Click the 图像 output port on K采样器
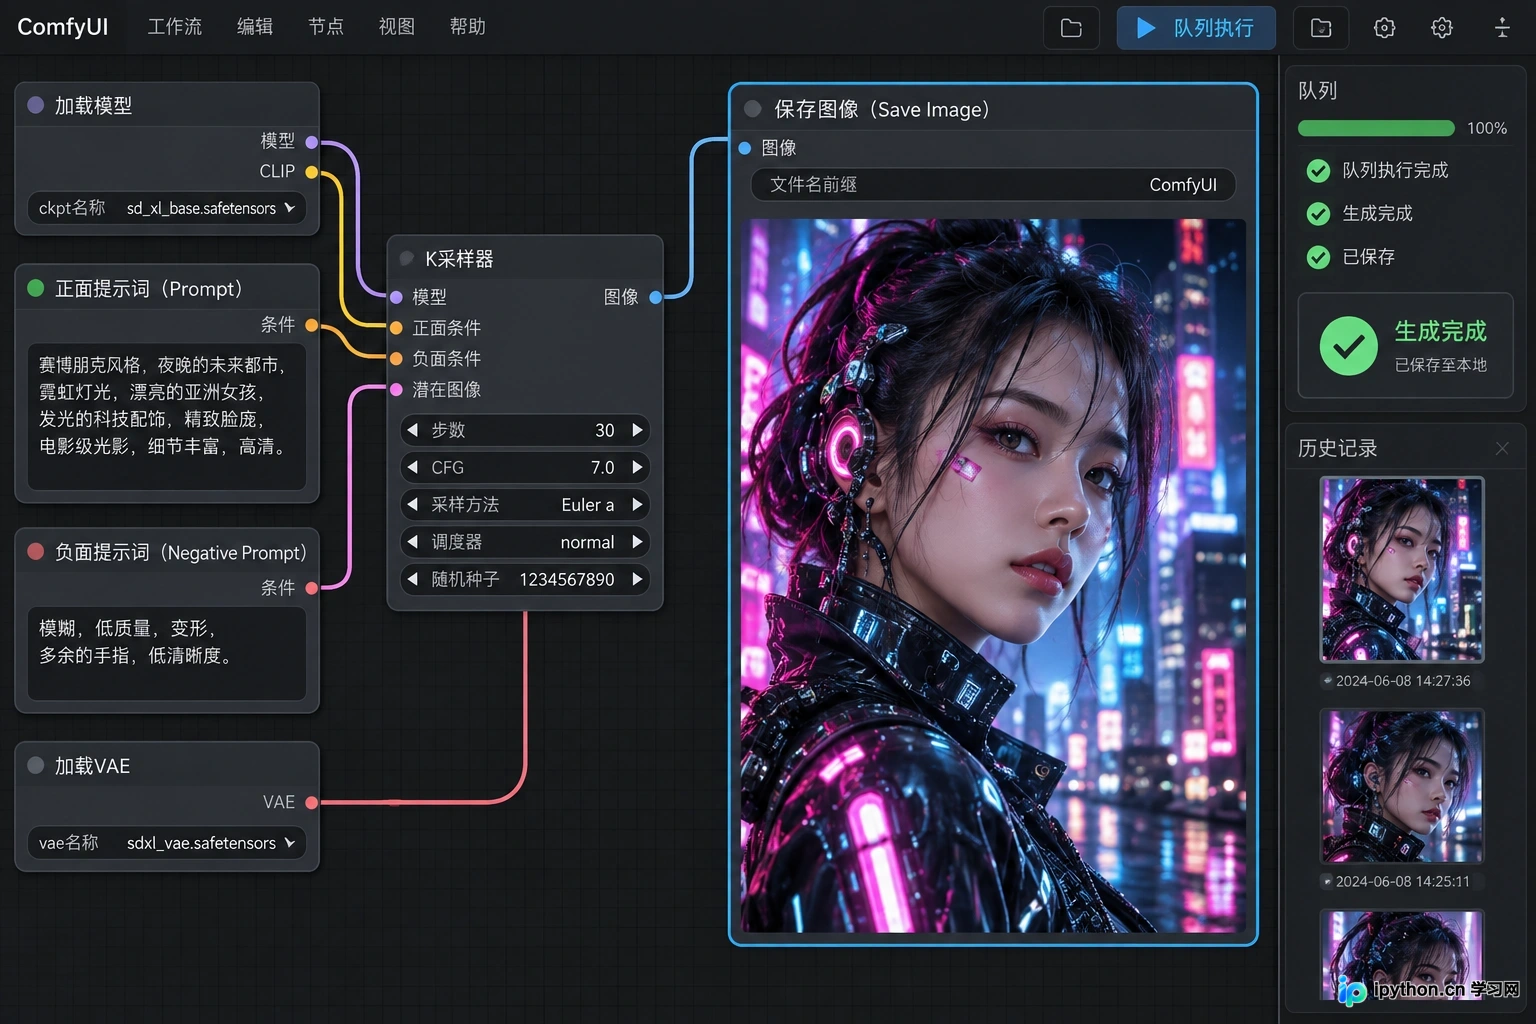 (x=656, y=297)
